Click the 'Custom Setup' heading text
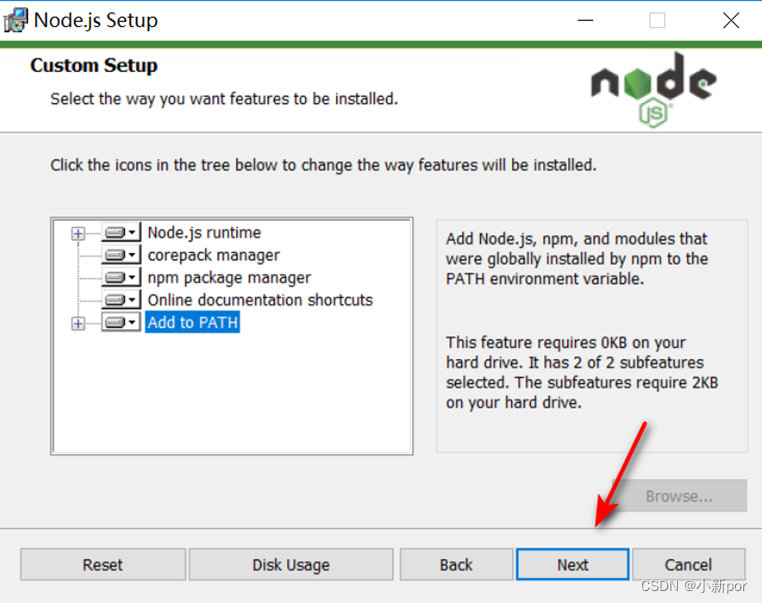The width and height of the screenshot is (762, 603). pyautogui.click(x=94, y=65)
